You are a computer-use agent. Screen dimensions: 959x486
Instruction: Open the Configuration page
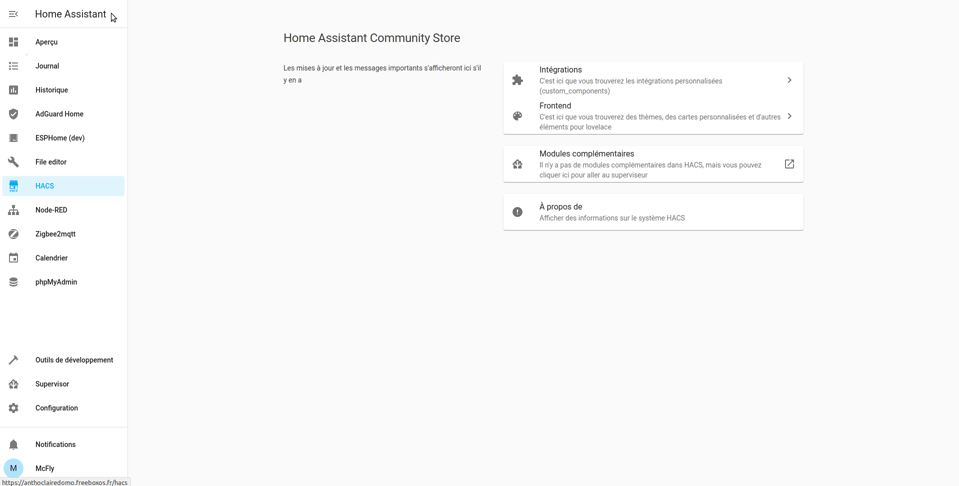pos(64,408)
